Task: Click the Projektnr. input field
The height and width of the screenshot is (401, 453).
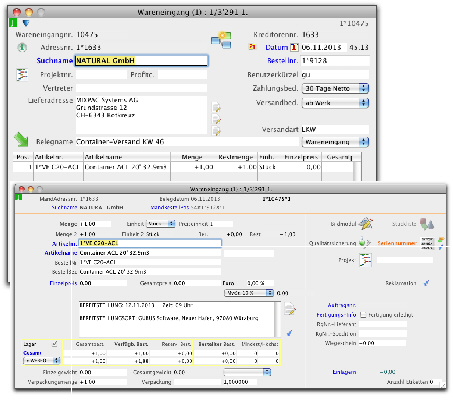Action: [x=101, y=75]
